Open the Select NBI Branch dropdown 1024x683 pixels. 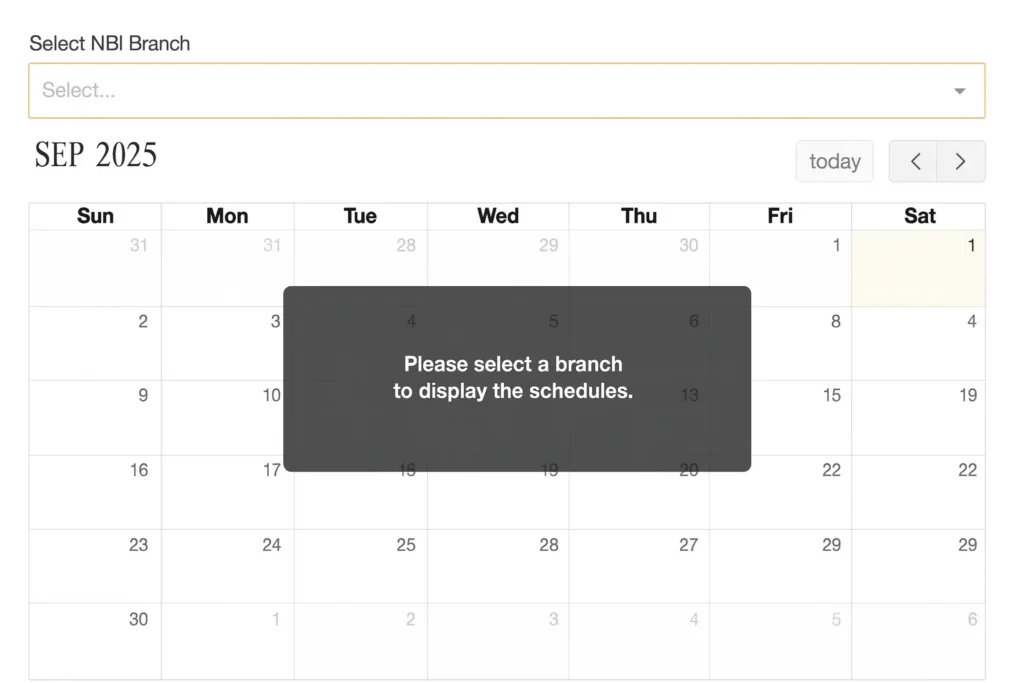point(490,91)
